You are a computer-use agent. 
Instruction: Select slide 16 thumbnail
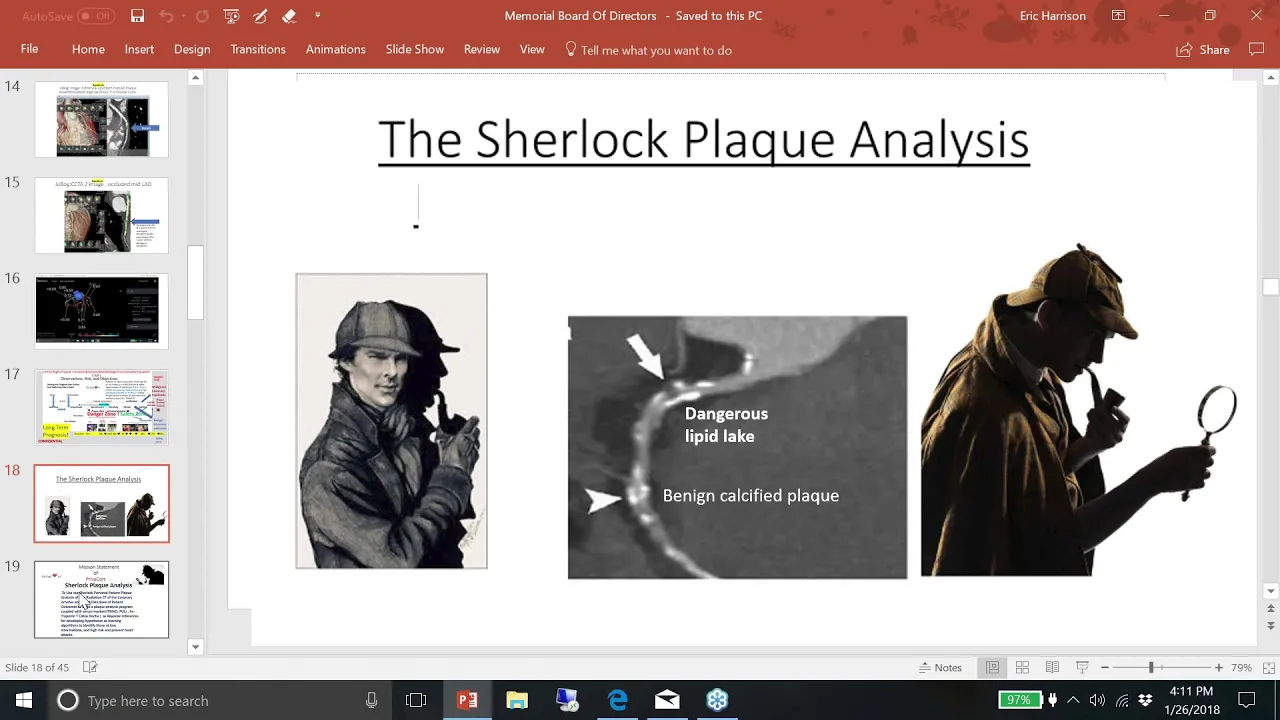(x=102, y=311)
